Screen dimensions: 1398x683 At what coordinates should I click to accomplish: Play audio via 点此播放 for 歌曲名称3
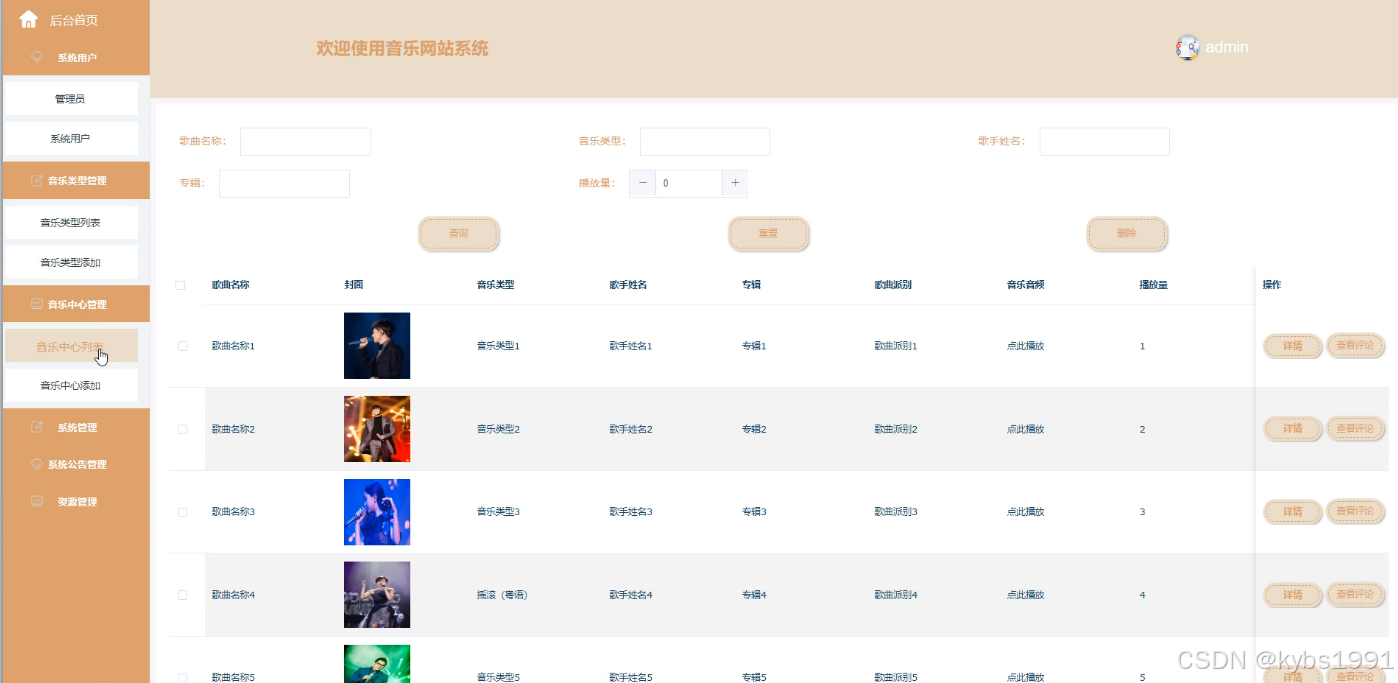pos(1025,512)
